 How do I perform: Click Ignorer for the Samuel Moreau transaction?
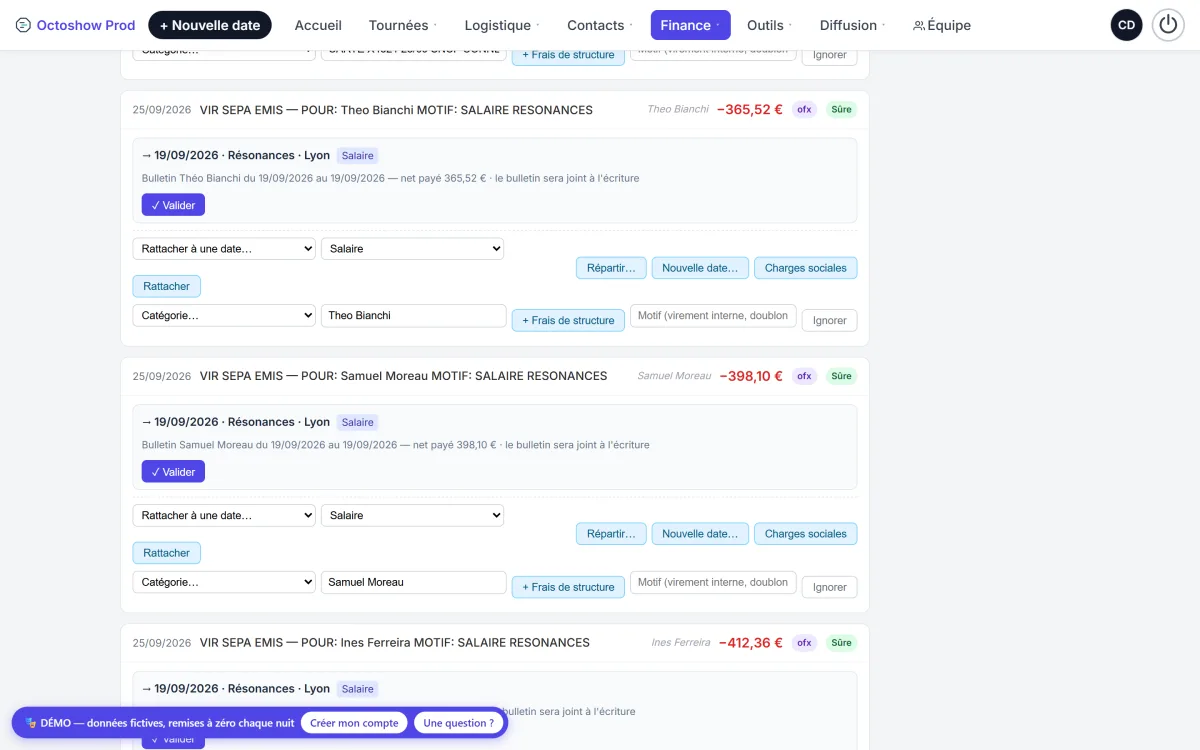coord(830,587)
